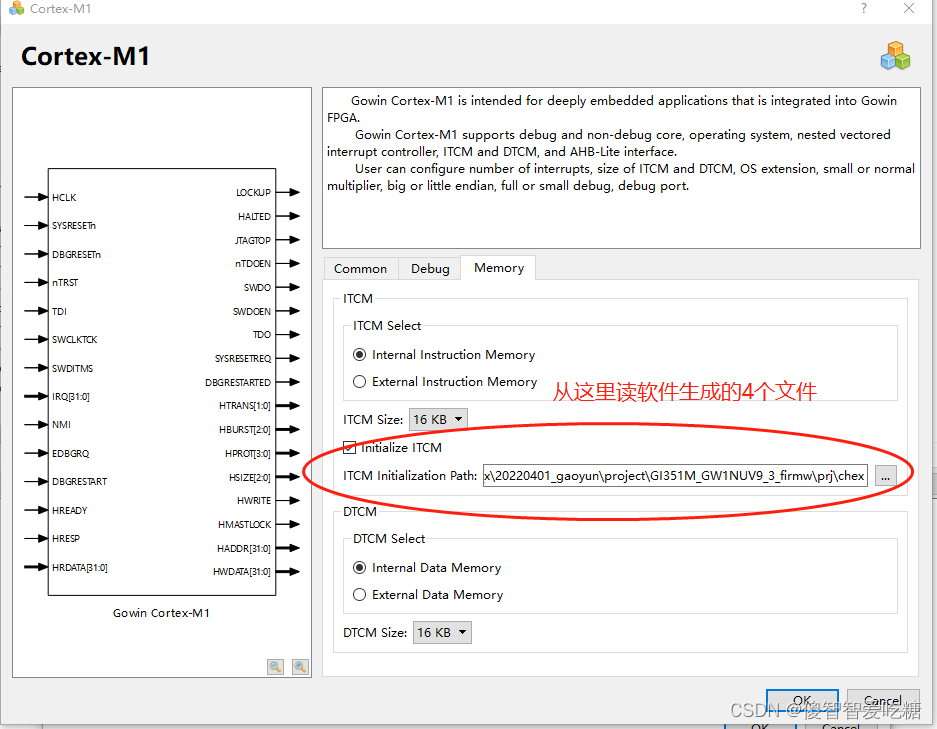Click the nTRST input port label
Screen dimensions: 937x729
point(65,282)
